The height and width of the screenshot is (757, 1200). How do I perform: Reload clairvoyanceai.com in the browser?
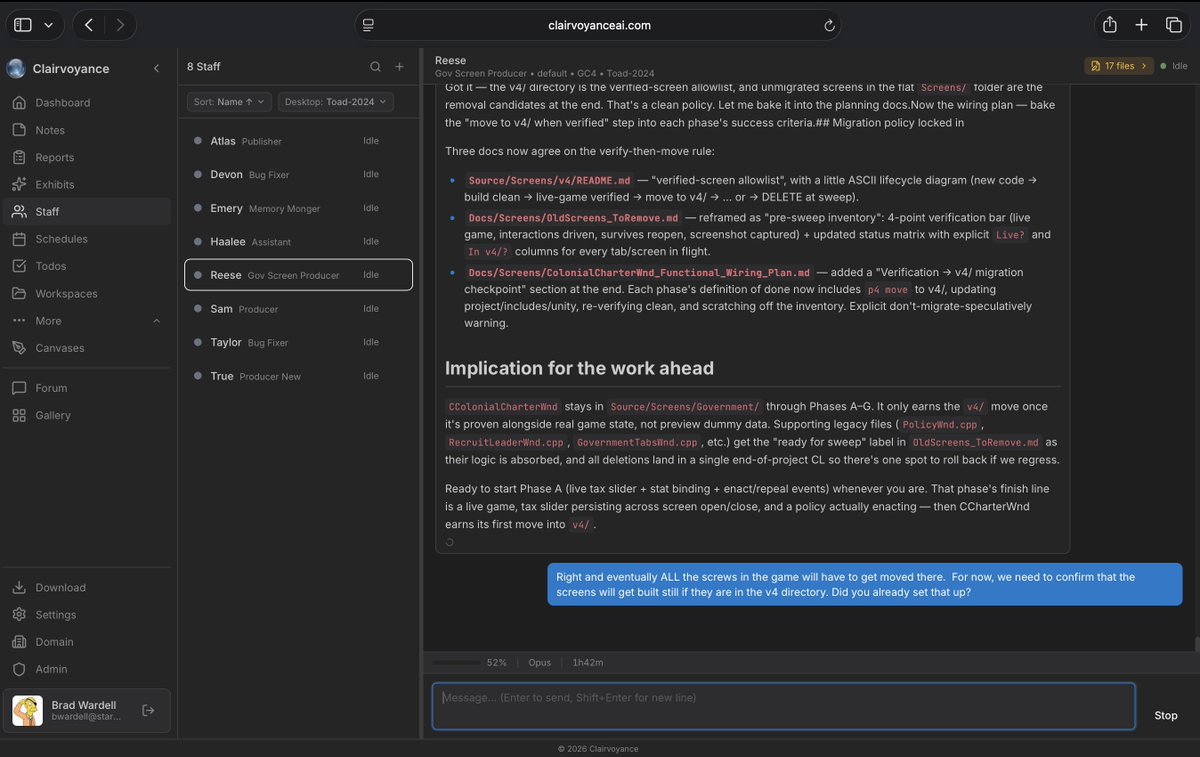(829, 25)
